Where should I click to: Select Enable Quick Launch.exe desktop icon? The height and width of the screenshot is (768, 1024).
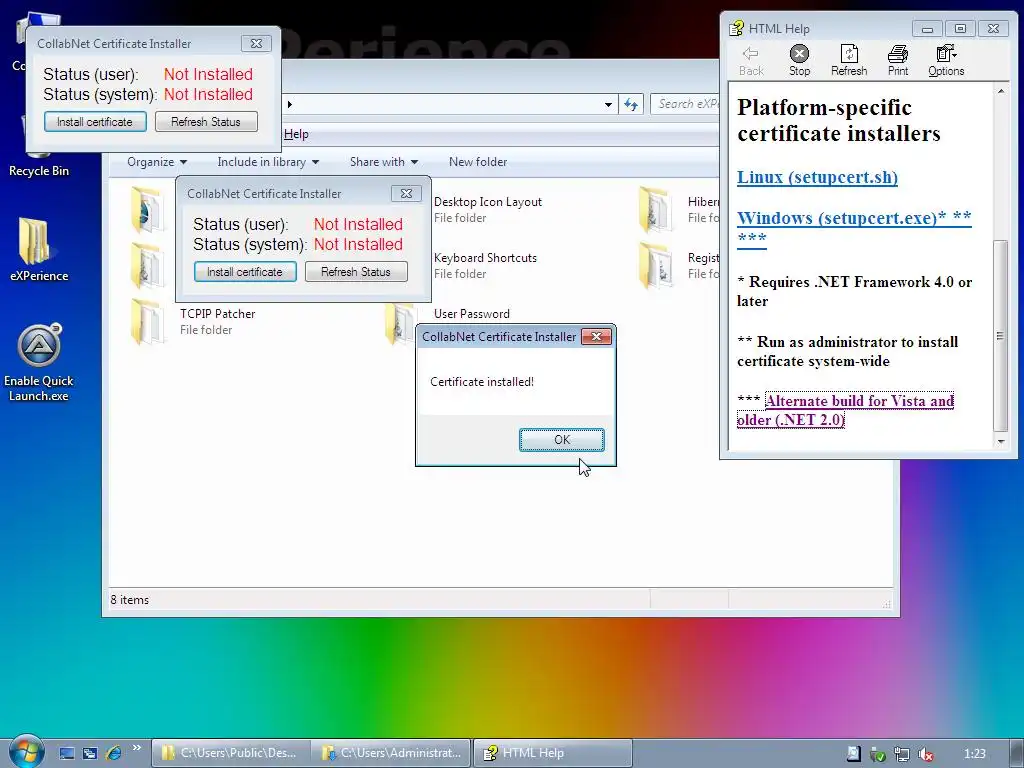pyautogui.click(x=39, y=362)
